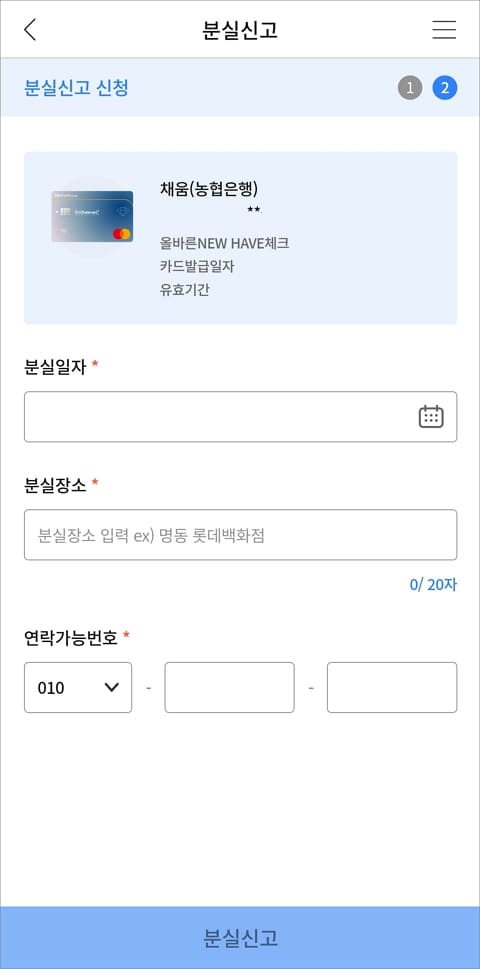Tap the 분실신고 page title

pos(240,30)
